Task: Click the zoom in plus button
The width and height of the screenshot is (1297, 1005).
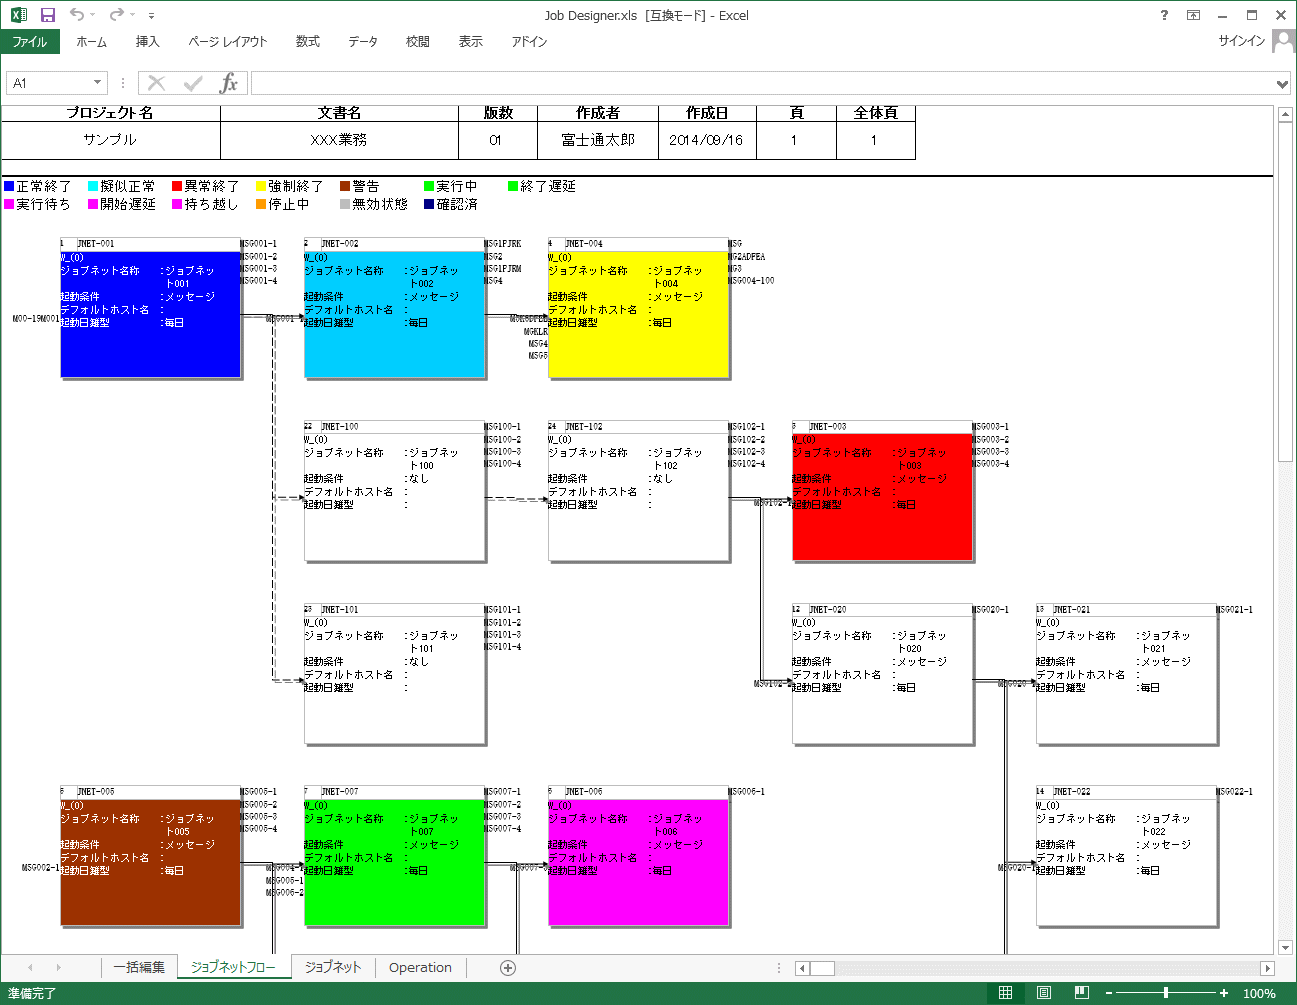Action: point(1224,993)
